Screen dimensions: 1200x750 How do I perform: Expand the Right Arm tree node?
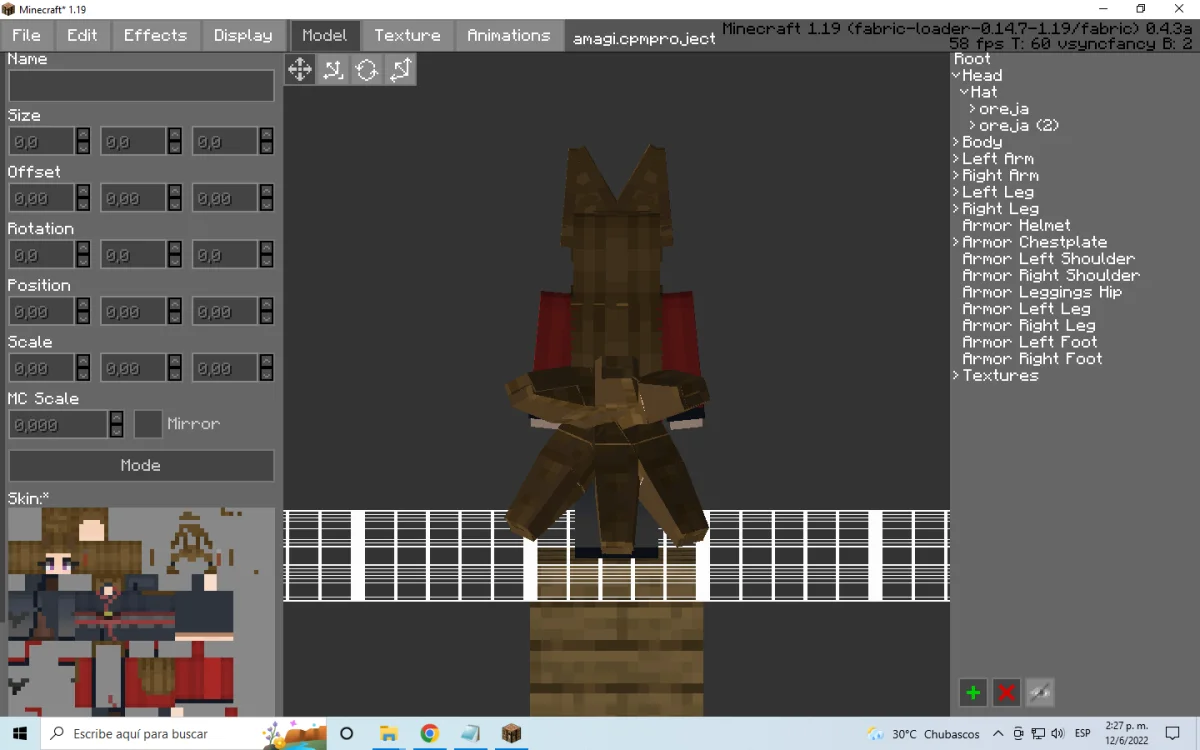[x=956, y=175]
